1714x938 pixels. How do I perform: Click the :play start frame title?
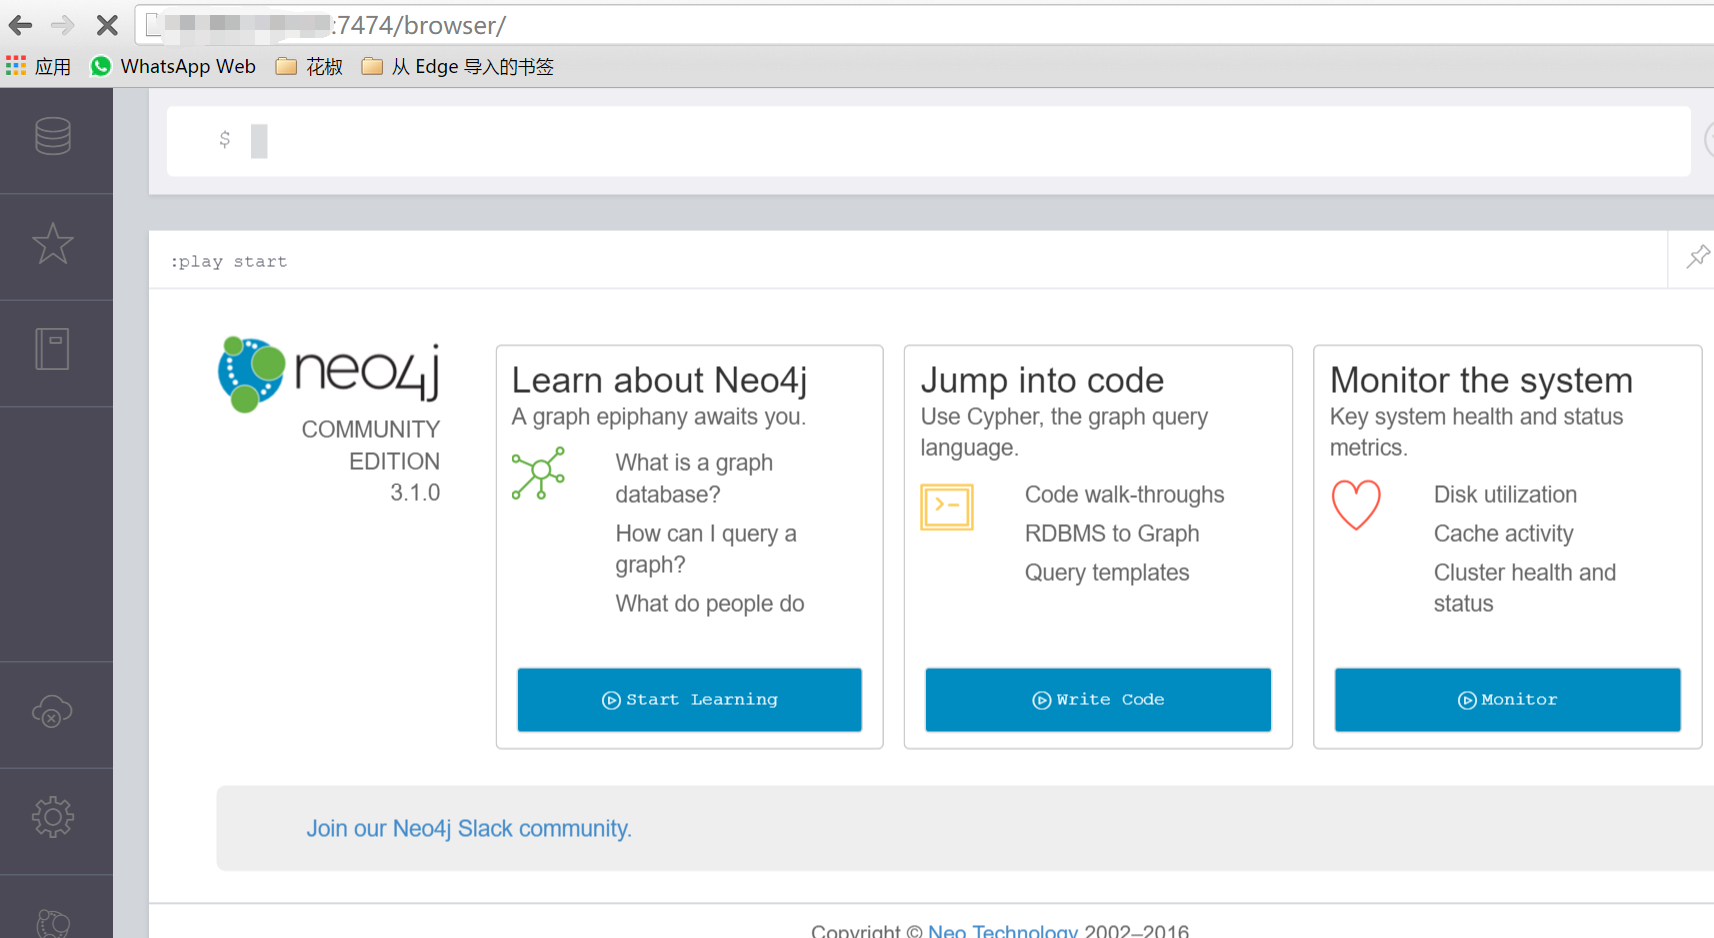229,261
